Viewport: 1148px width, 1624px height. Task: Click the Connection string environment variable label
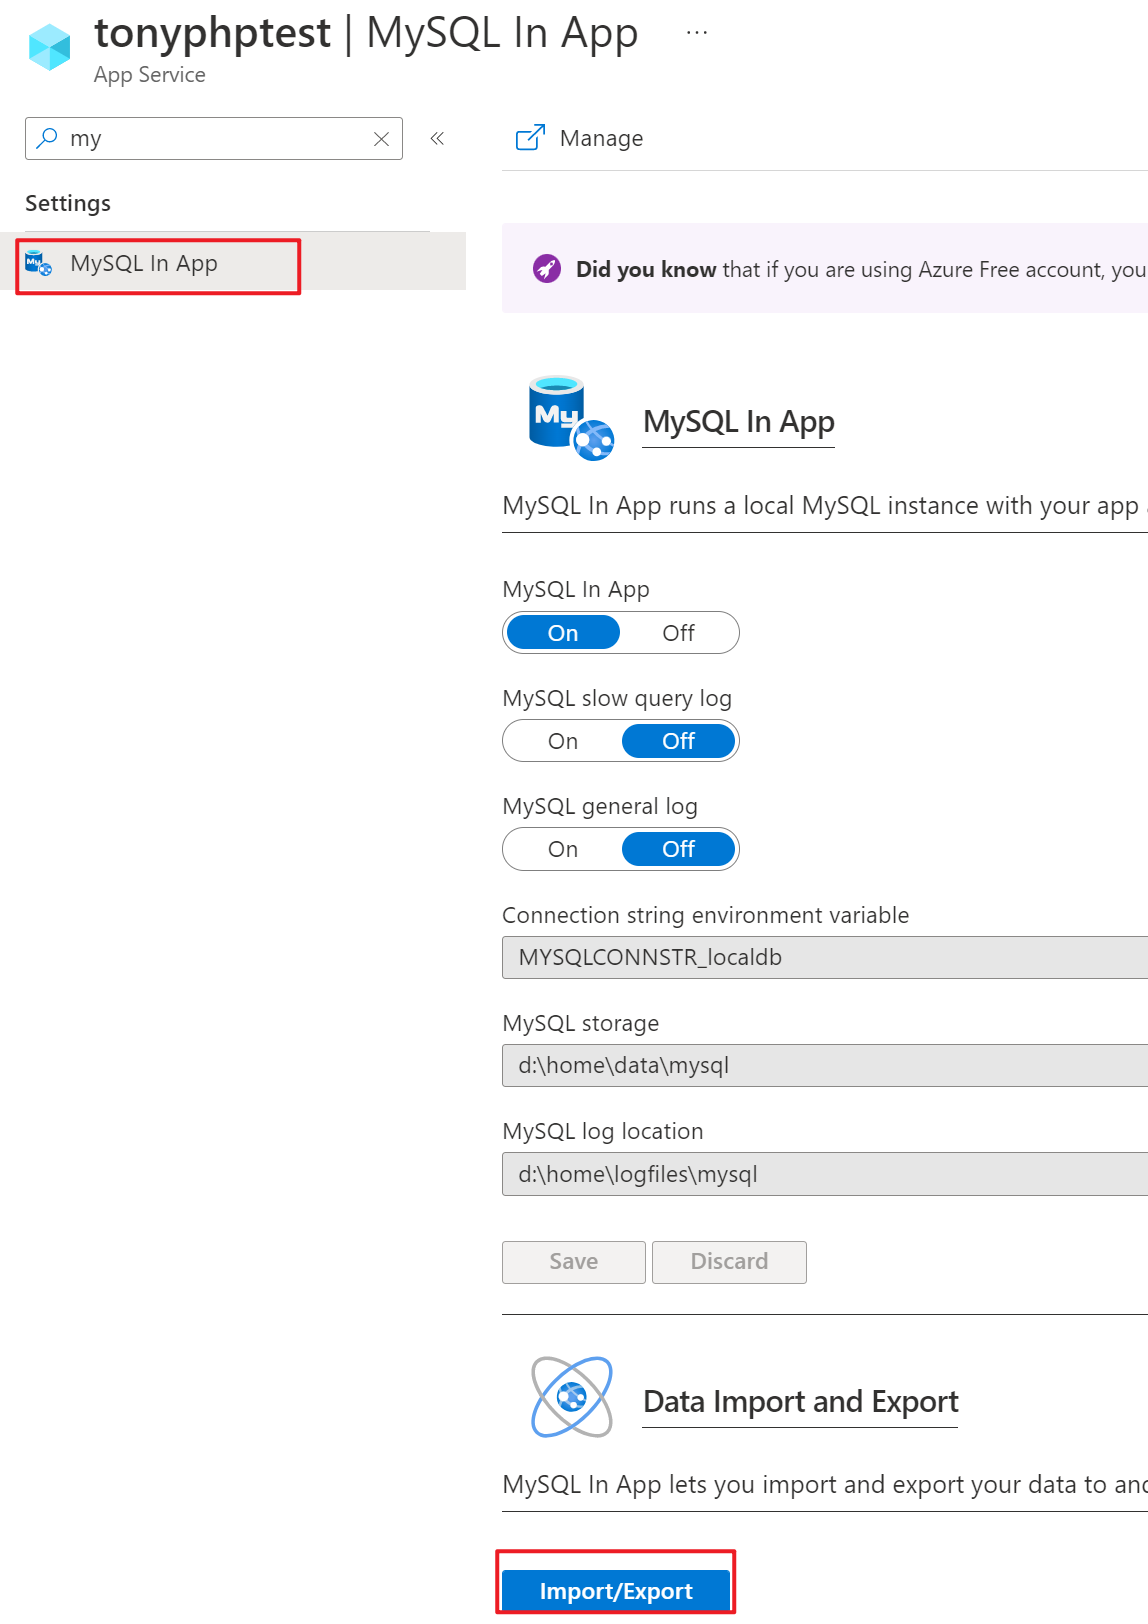(706, 915)
